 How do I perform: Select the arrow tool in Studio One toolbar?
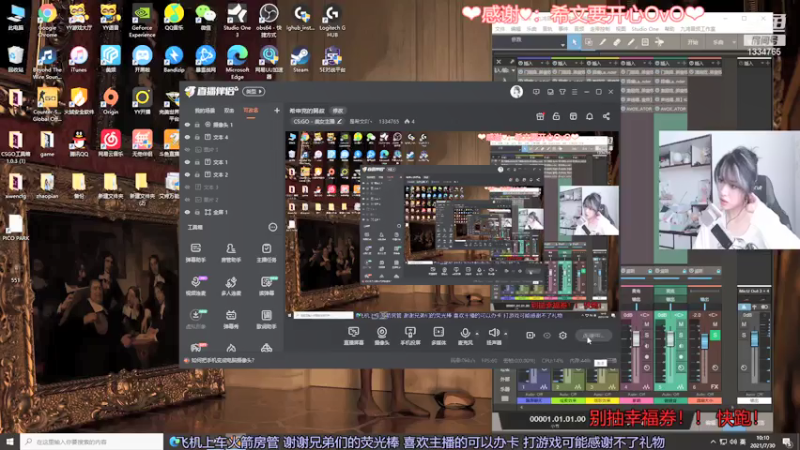pyautogui.click(x=574, y=42)
